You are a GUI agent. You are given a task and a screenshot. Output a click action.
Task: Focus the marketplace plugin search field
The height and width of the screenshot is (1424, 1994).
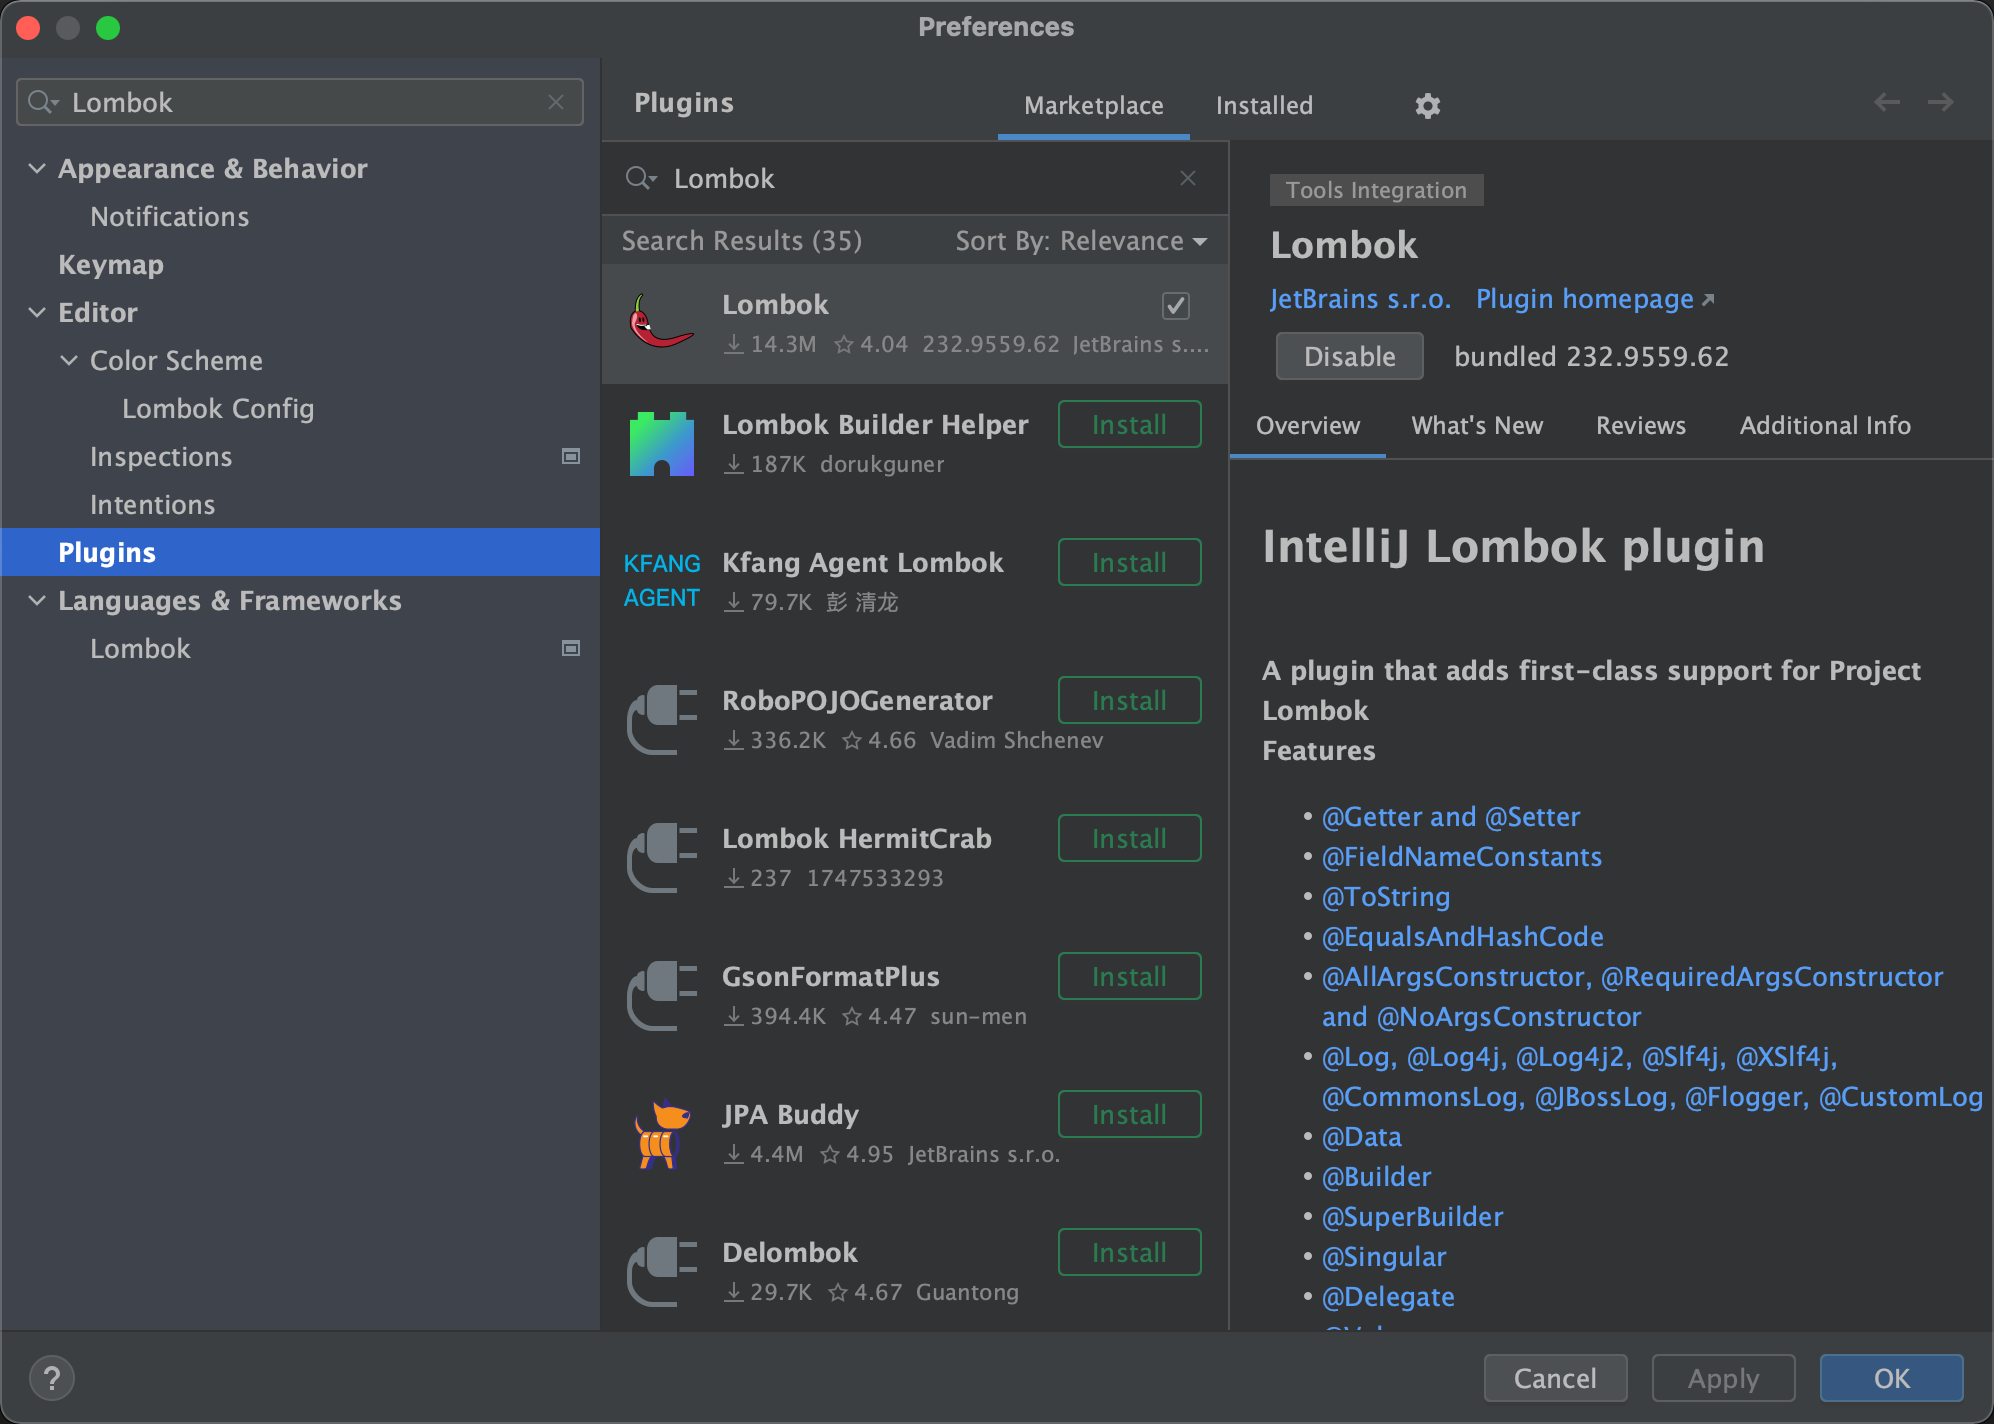point(915,178)
